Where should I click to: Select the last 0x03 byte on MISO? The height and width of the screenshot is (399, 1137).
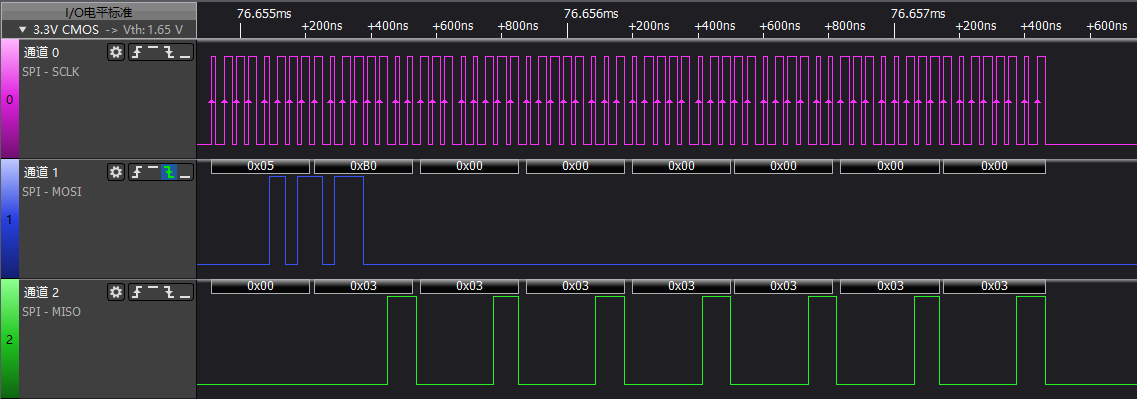pyautogui.click(x=994, y=286)
